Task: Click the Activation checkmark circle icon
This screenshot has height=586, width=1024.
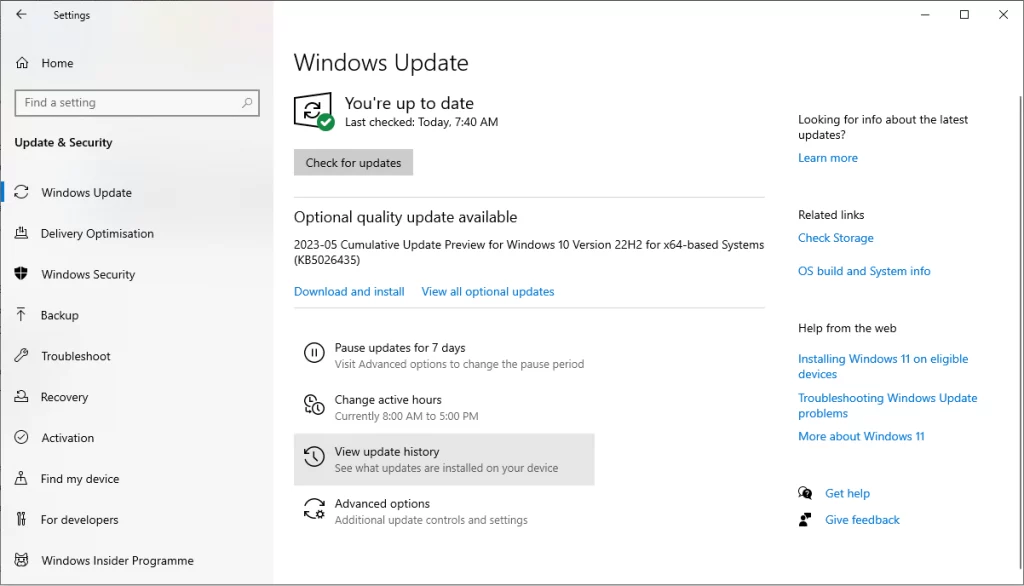Action: [x=22, y=437]
